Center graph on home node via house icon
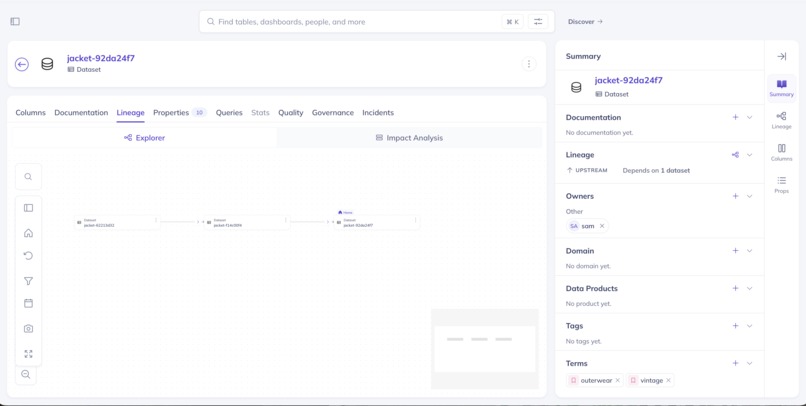Screen dimensions: 806x406 tap(28, 233)
